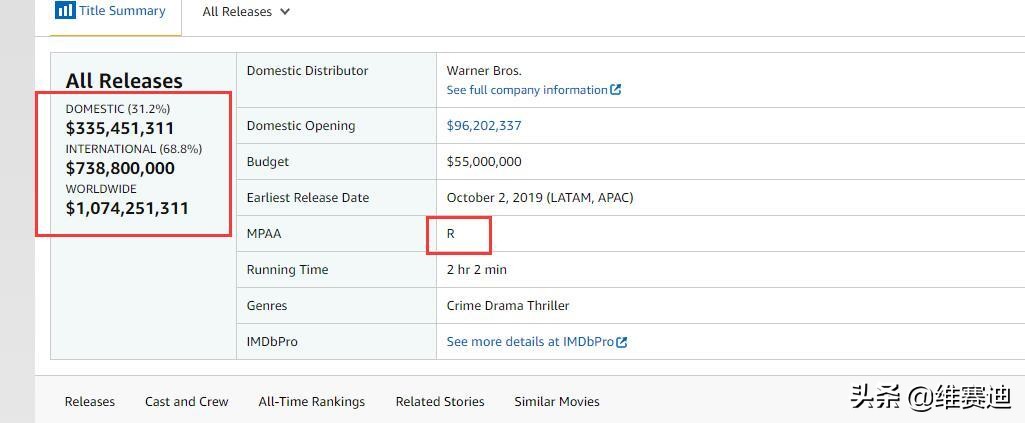This screenshot has height=423, width=1025.
Task: Switch to Cast and Crew section
Action: click(x=187, y=401)
